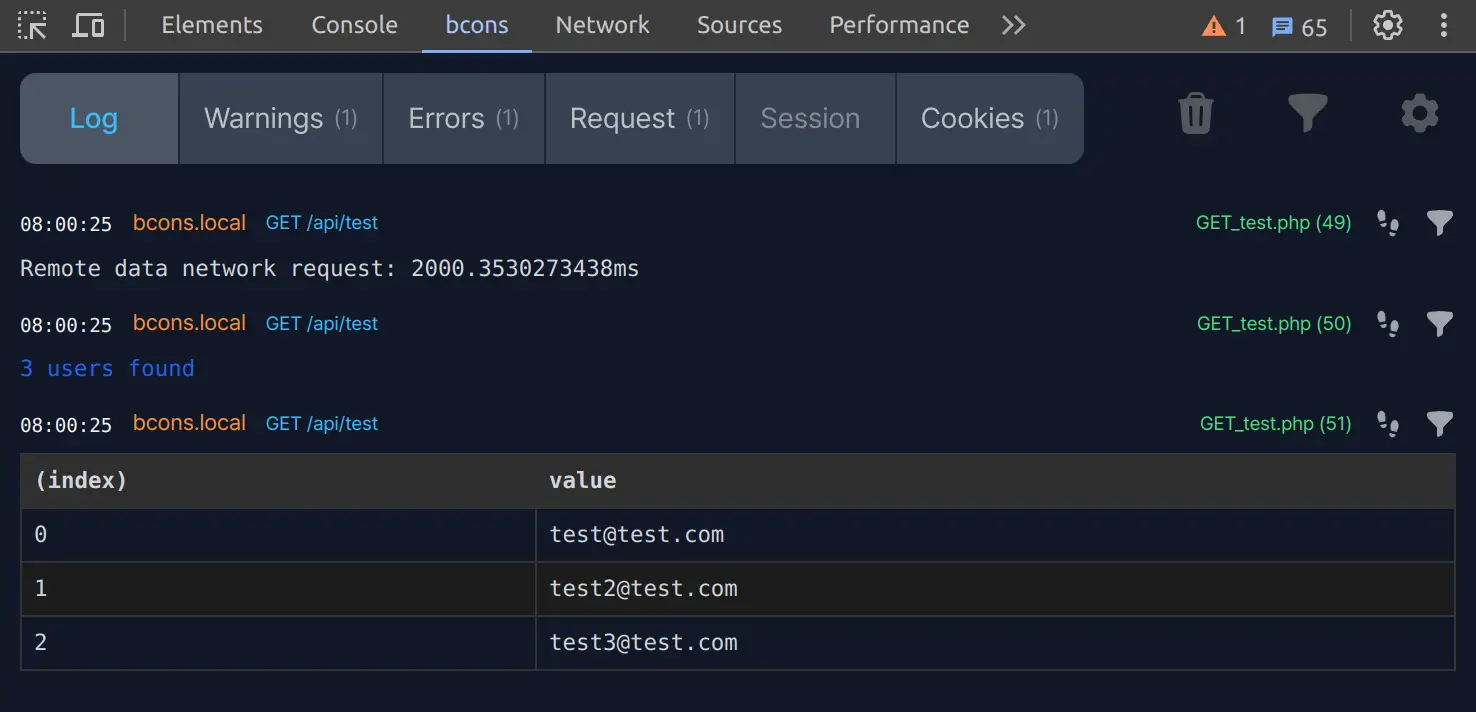The image size is (1476, 712).
Task: Click footsteps trace icon for GET_test.php (49)
Action: 1387,223
